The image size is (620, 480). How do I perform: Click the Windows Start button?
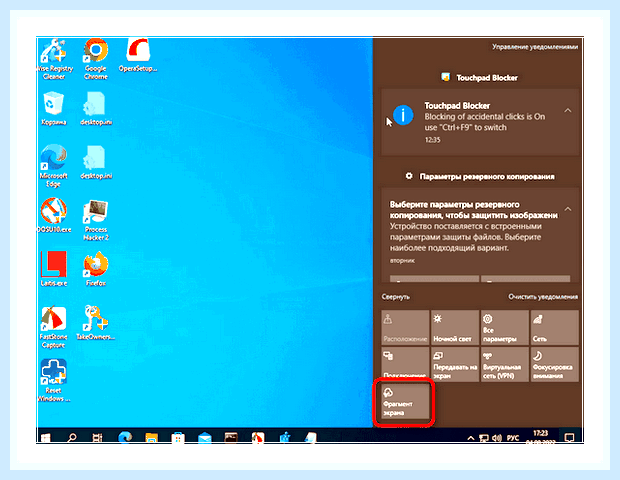[46, 437]
